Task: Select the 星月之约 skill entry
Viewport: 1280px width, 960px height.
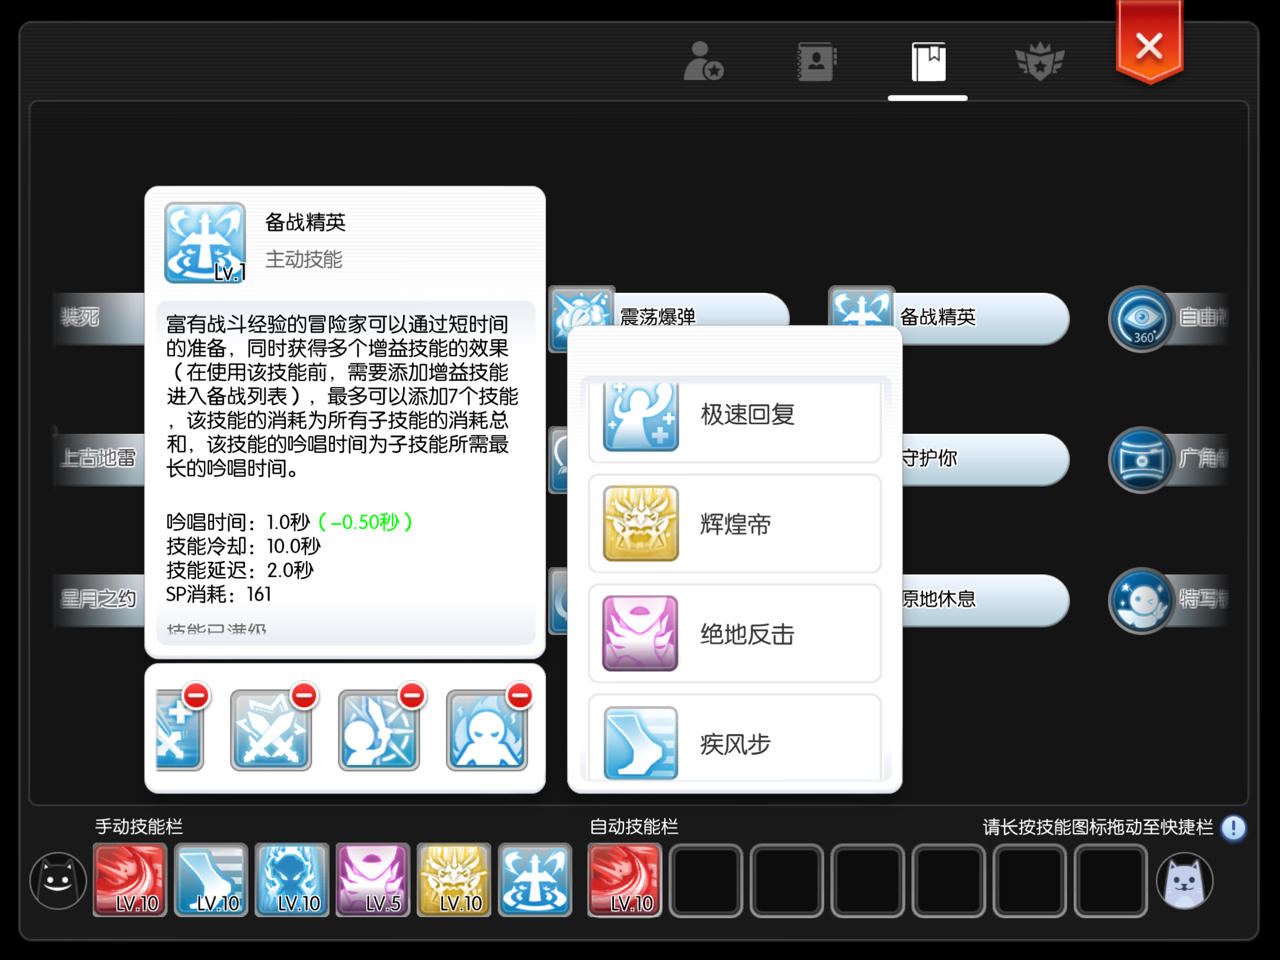Action: (99, 600)
